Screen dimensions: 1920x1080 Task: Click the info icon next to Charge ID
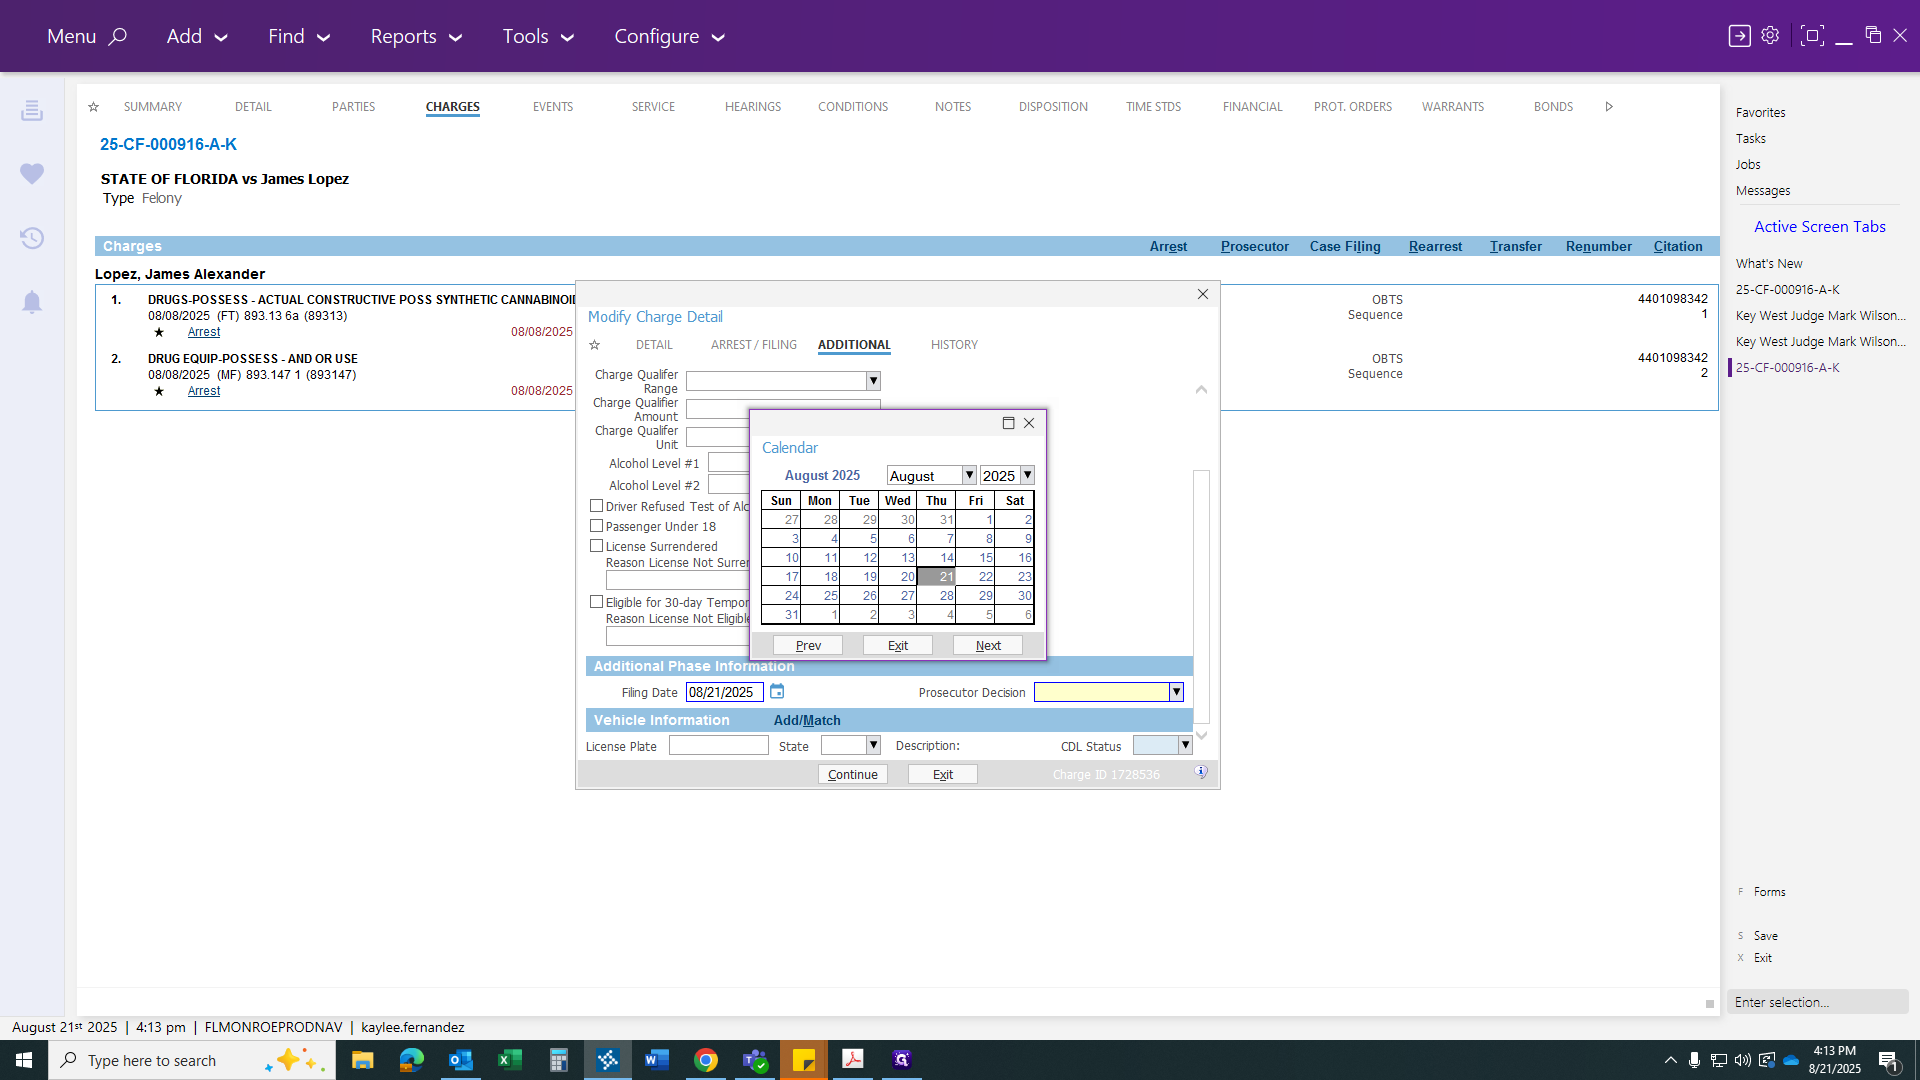click(1201, 773)
